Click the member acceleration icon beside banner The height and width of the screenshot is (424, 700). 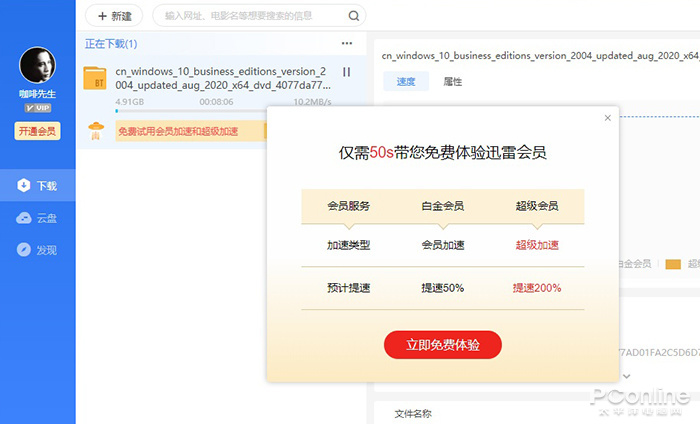coord(96,131)
